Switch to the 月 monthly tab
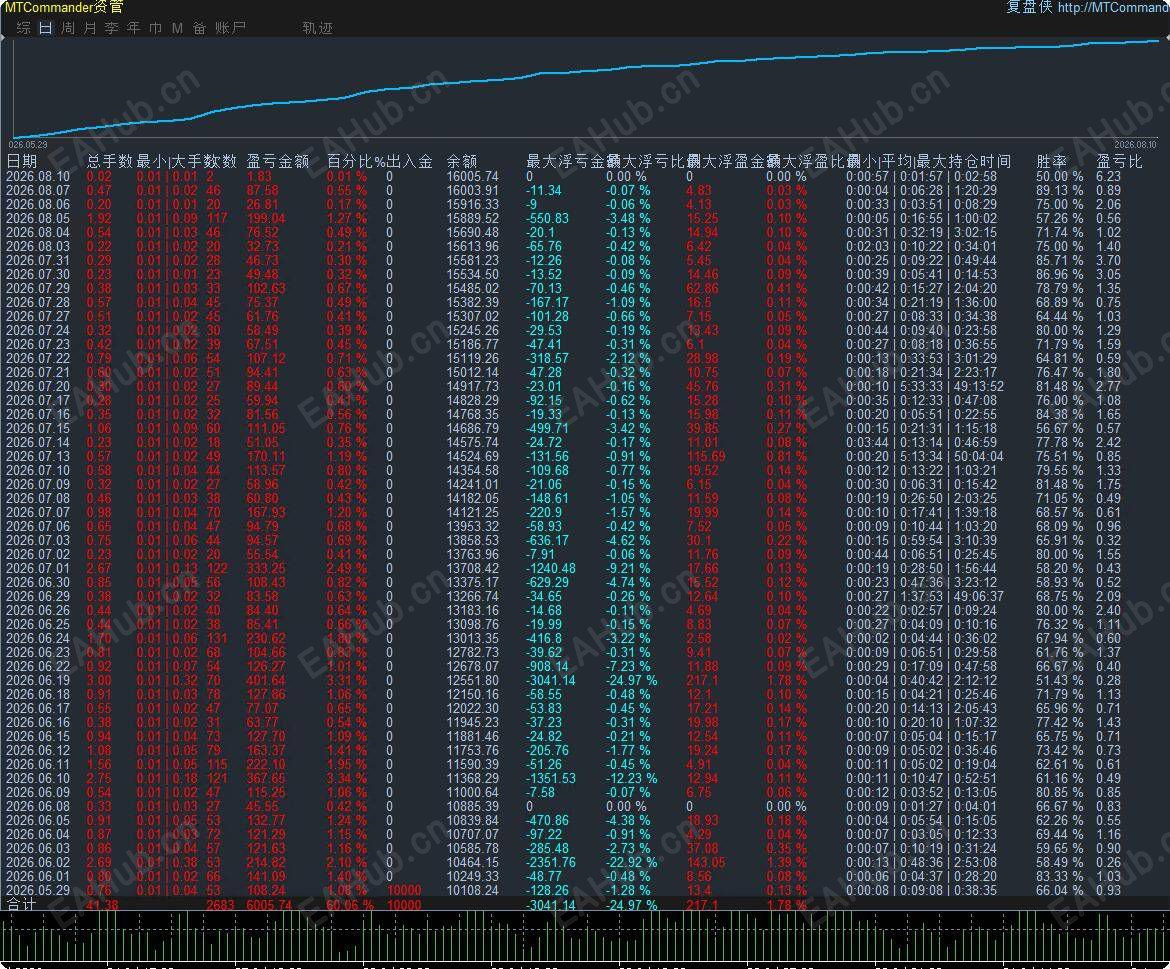 pos(90,28)
